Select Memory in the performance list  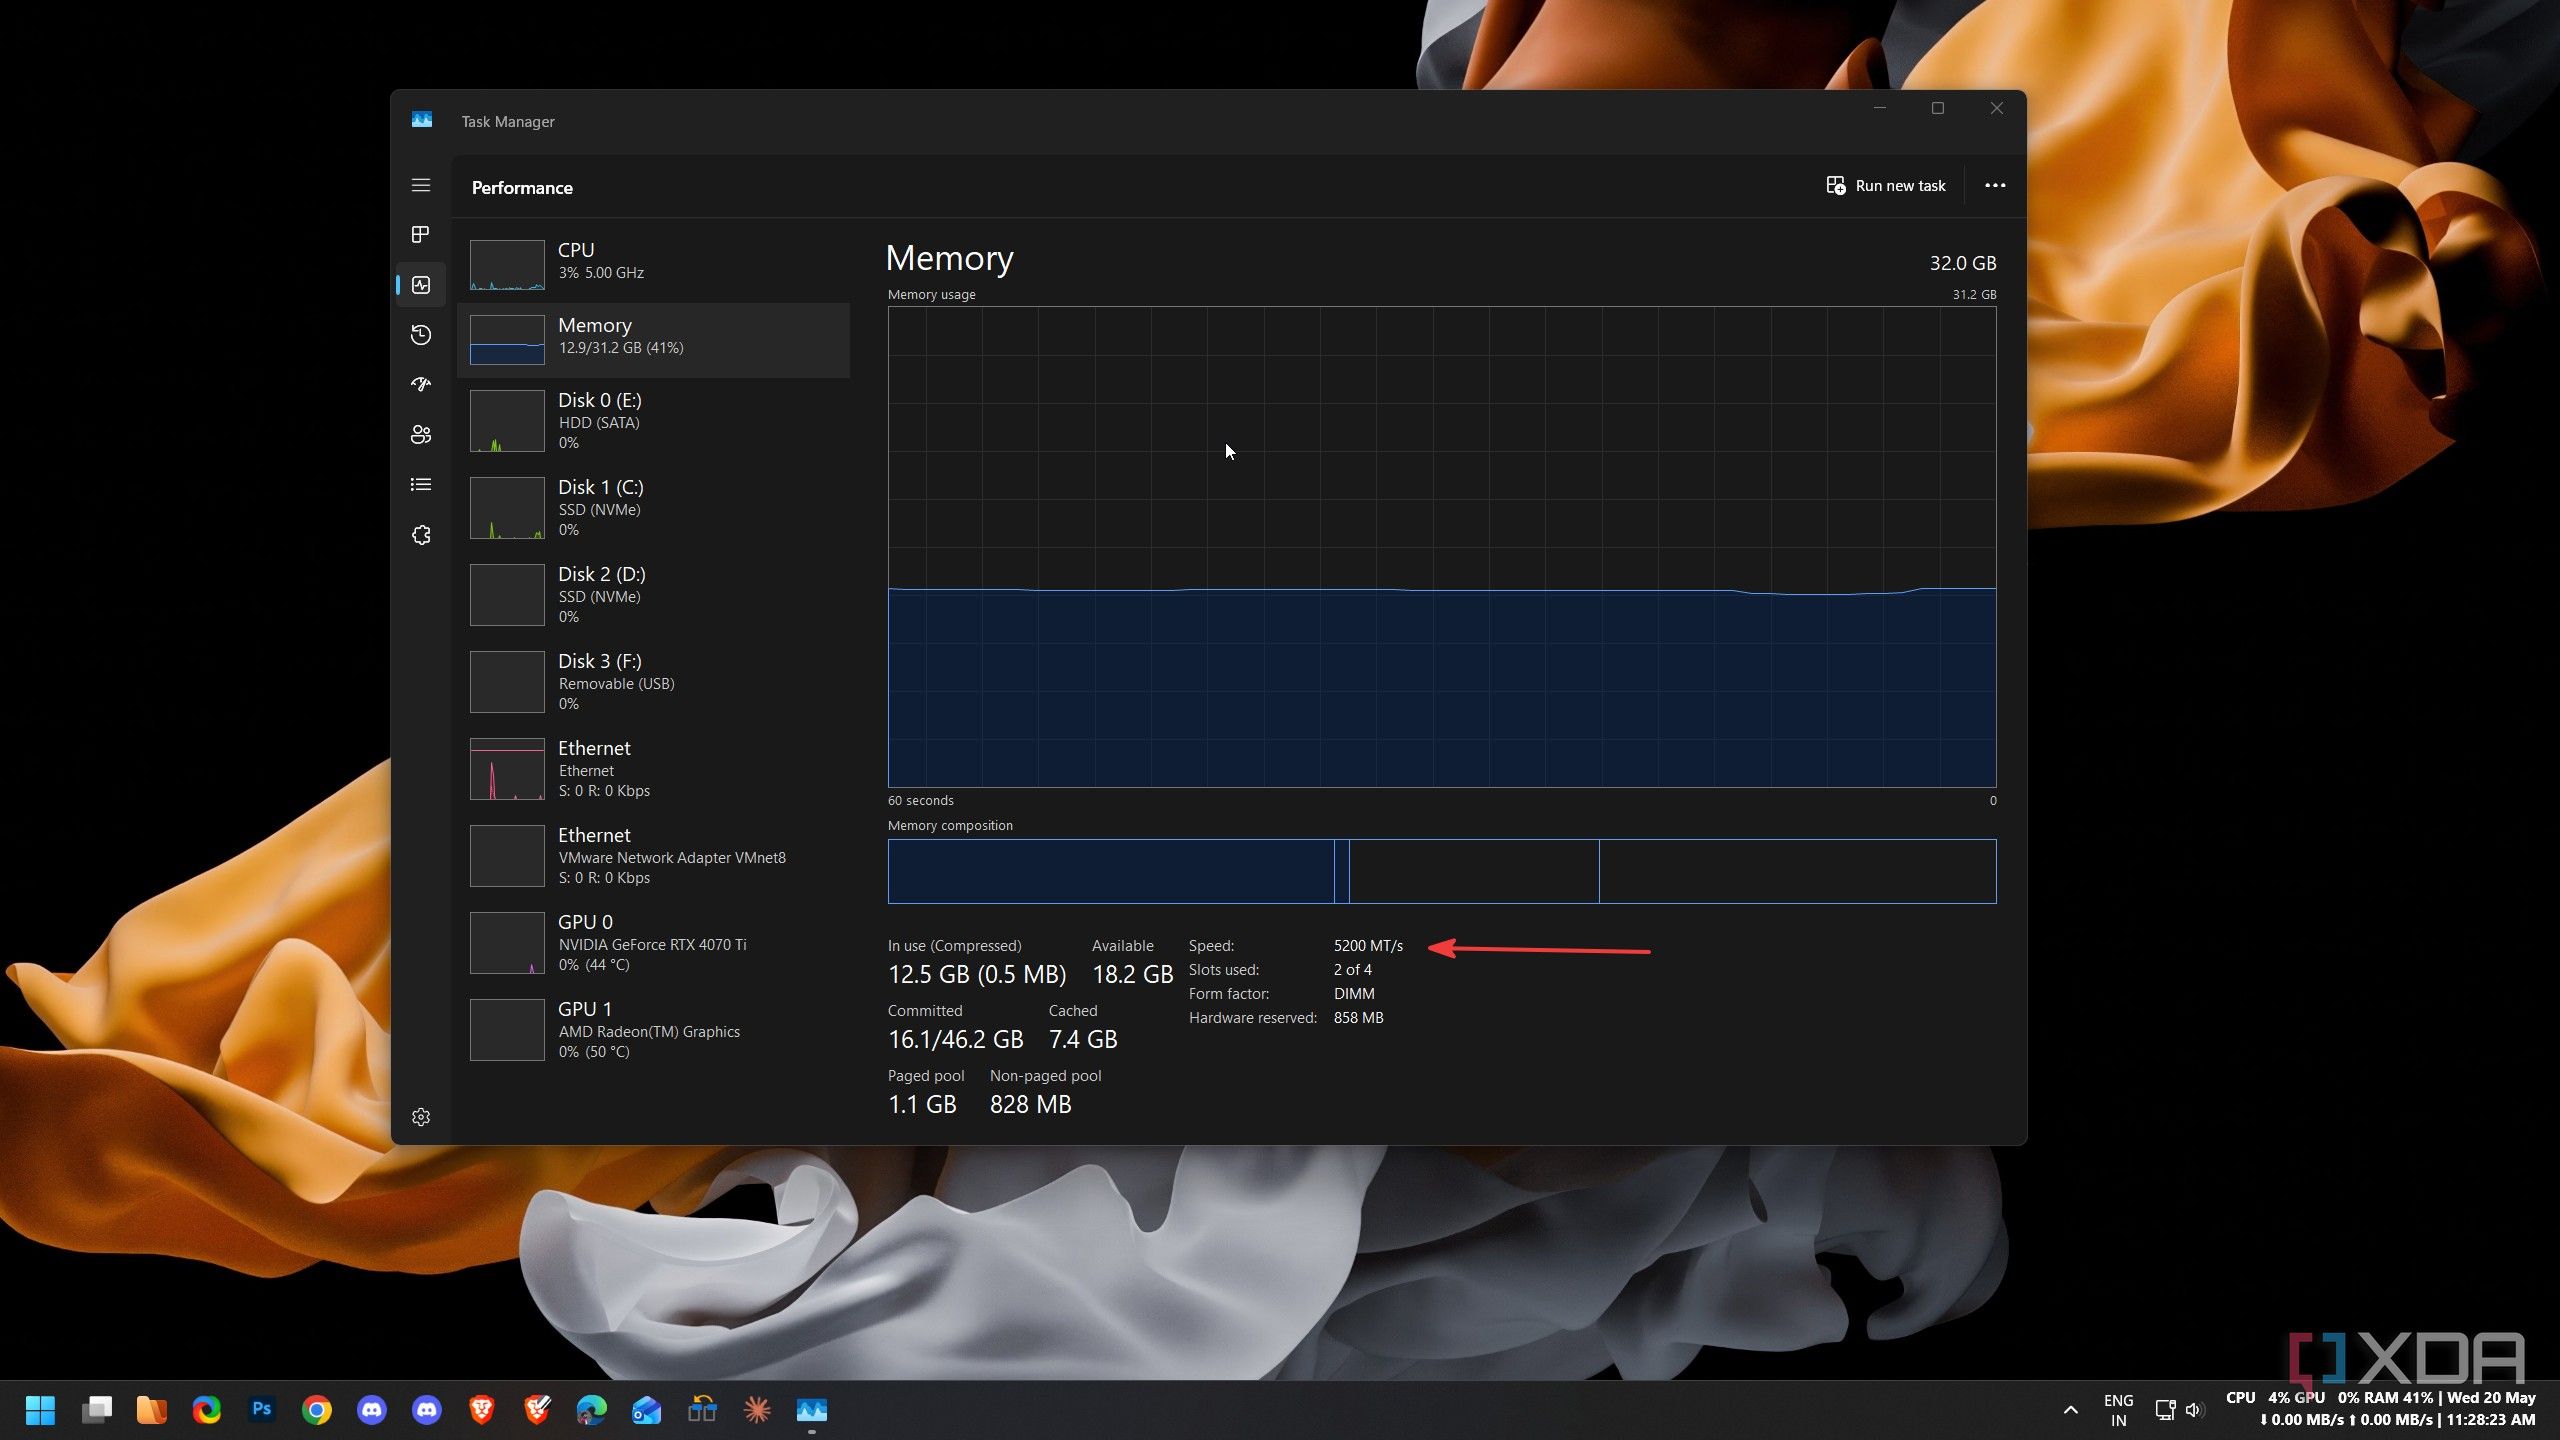pos(654,340)
